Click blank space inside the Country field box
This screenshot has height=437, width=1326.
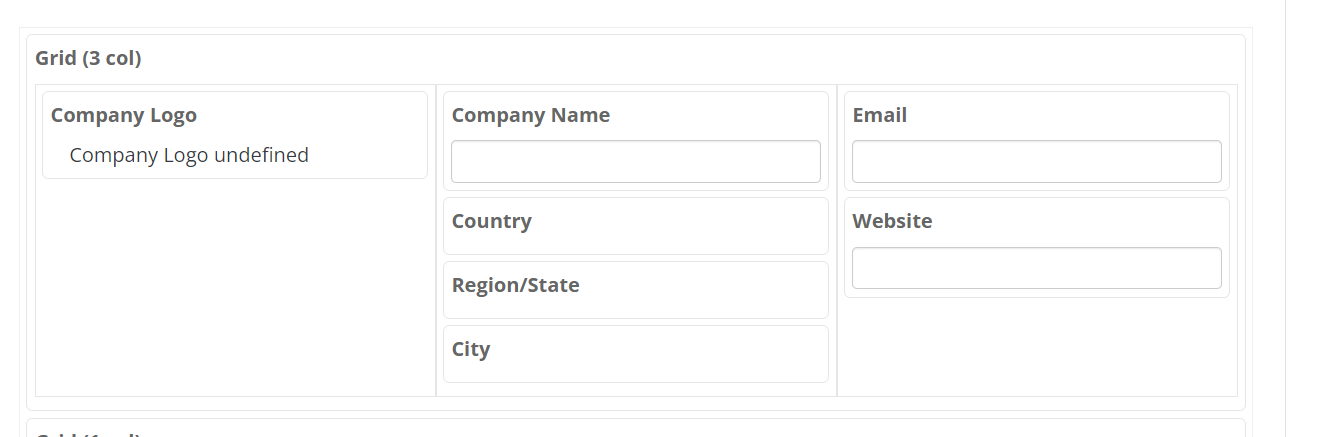(700, 228)
